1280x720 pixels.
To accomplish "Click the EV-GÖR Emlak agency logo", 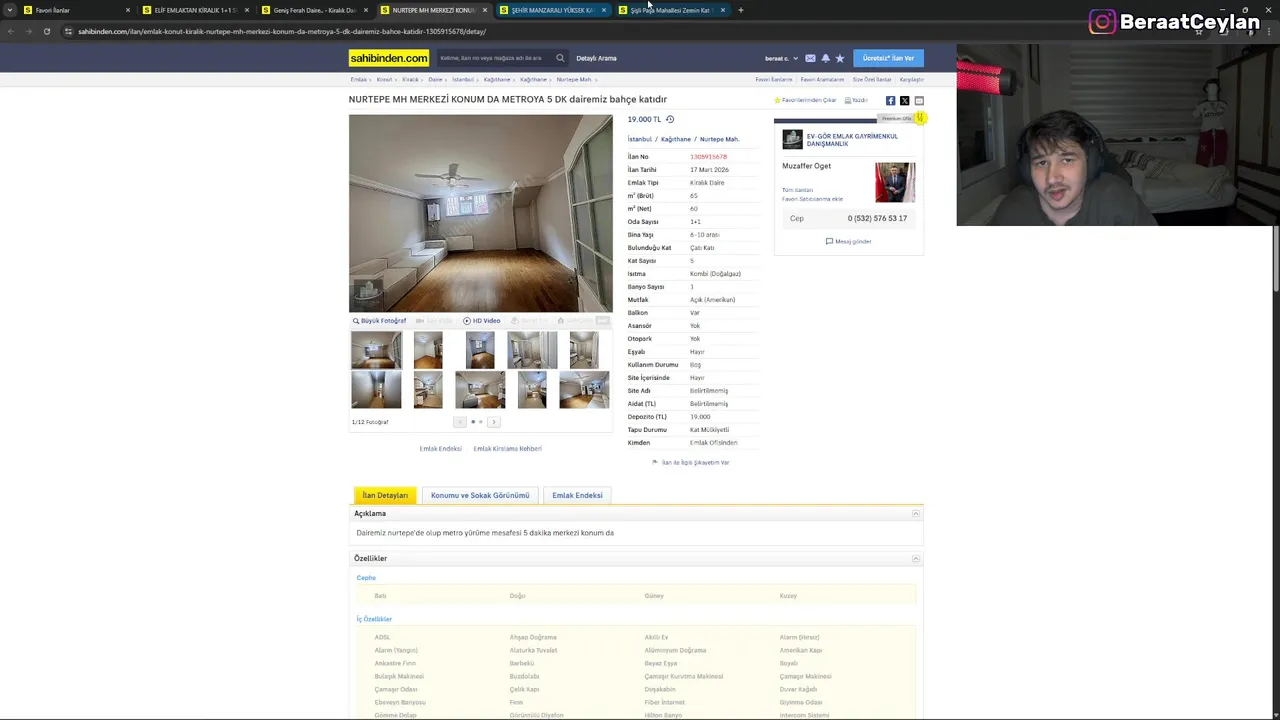I will click(x=792, y=139).
